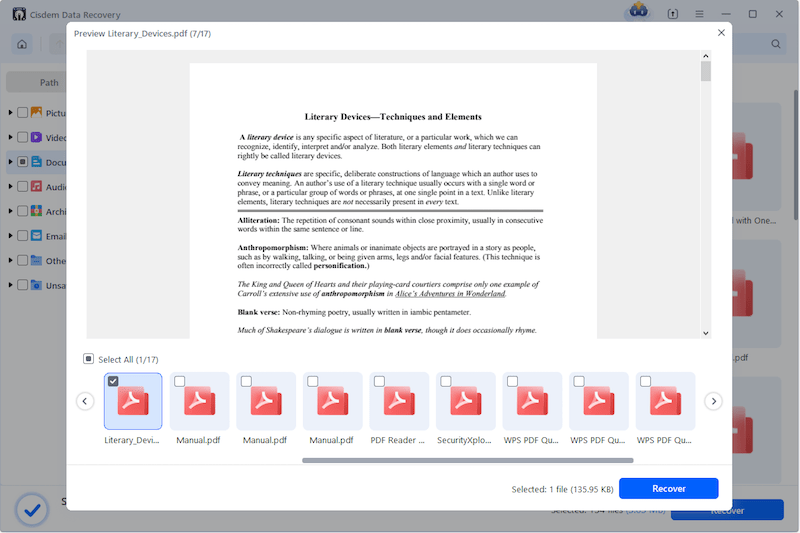Select the Emails category icon
Screen dimensions: 800x533
[36, 236]
